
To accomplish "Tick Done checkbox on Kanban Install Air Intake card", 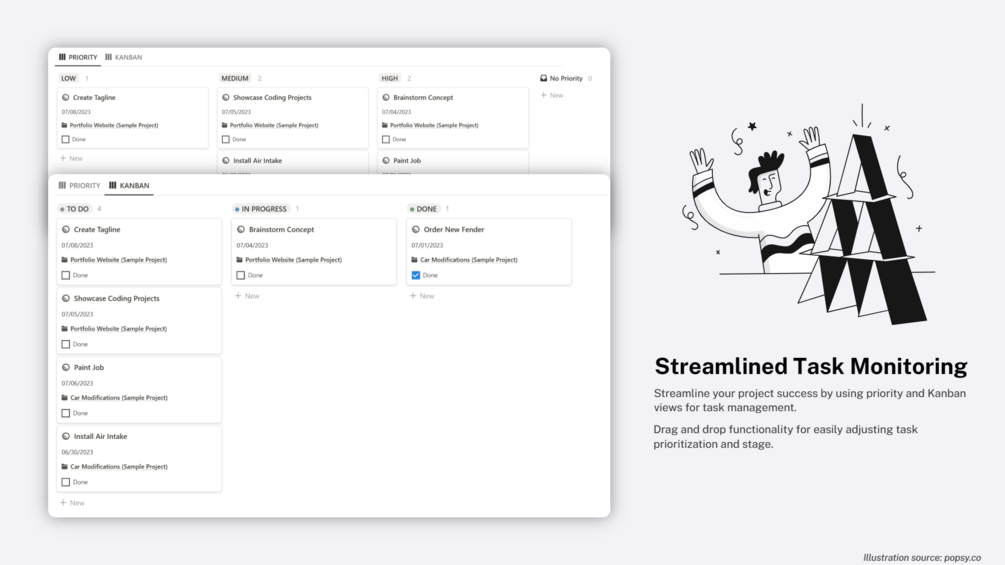I will (65, 482).
